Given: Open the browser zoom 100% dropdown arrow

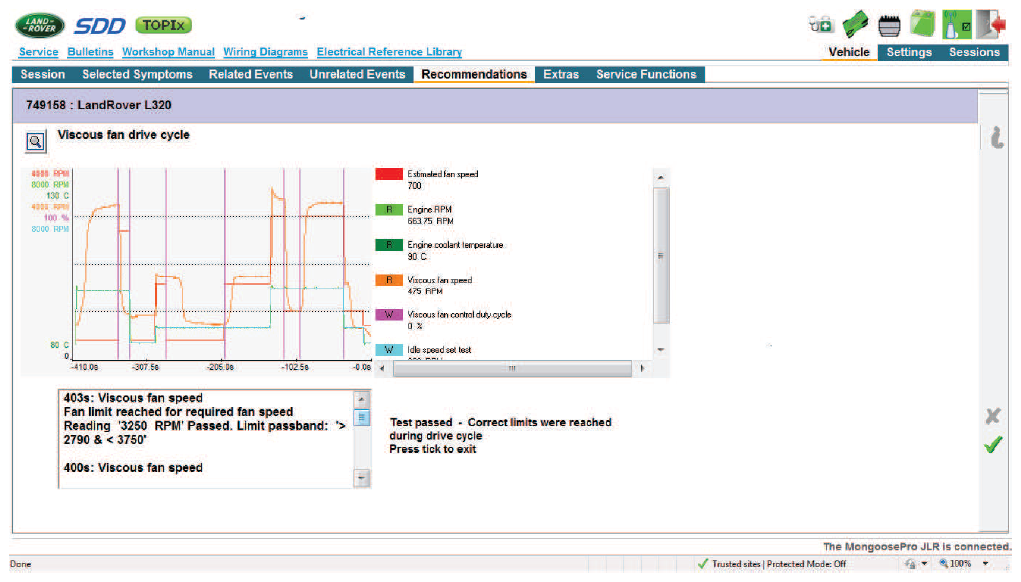Looking at the screenshot, I should point(985,564).
